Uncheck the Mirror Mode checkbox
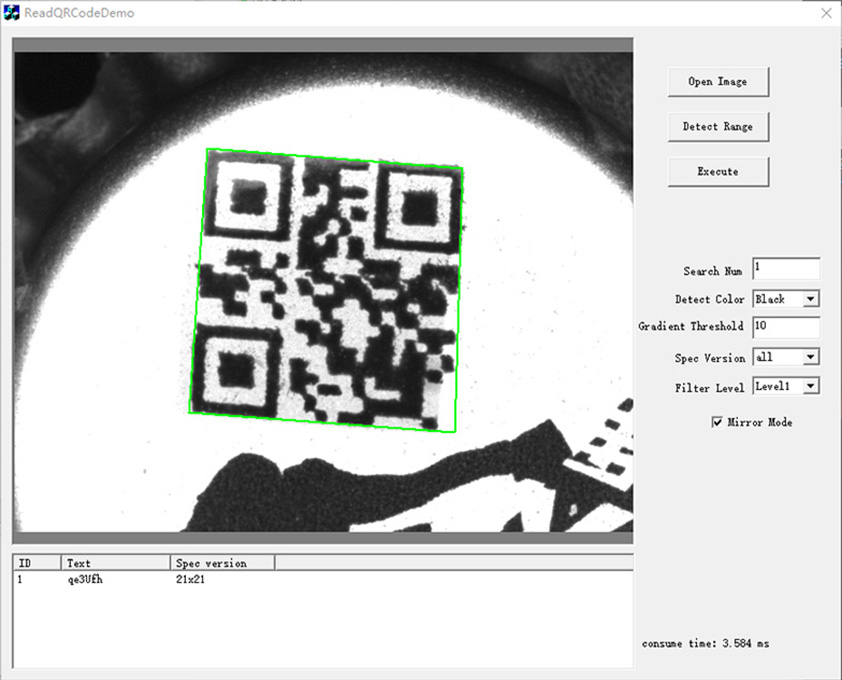 tap(716, 422)
